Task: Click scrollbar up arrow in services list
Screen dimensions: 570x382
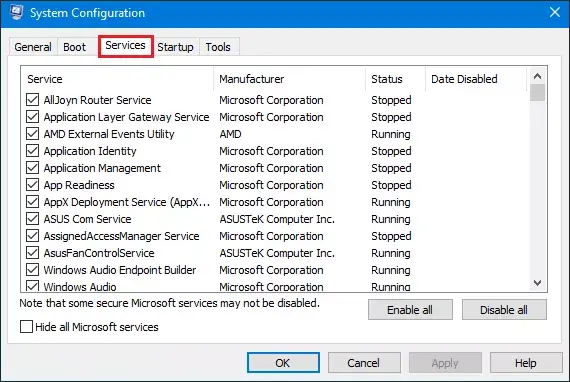Action: (x=537, y=76)
